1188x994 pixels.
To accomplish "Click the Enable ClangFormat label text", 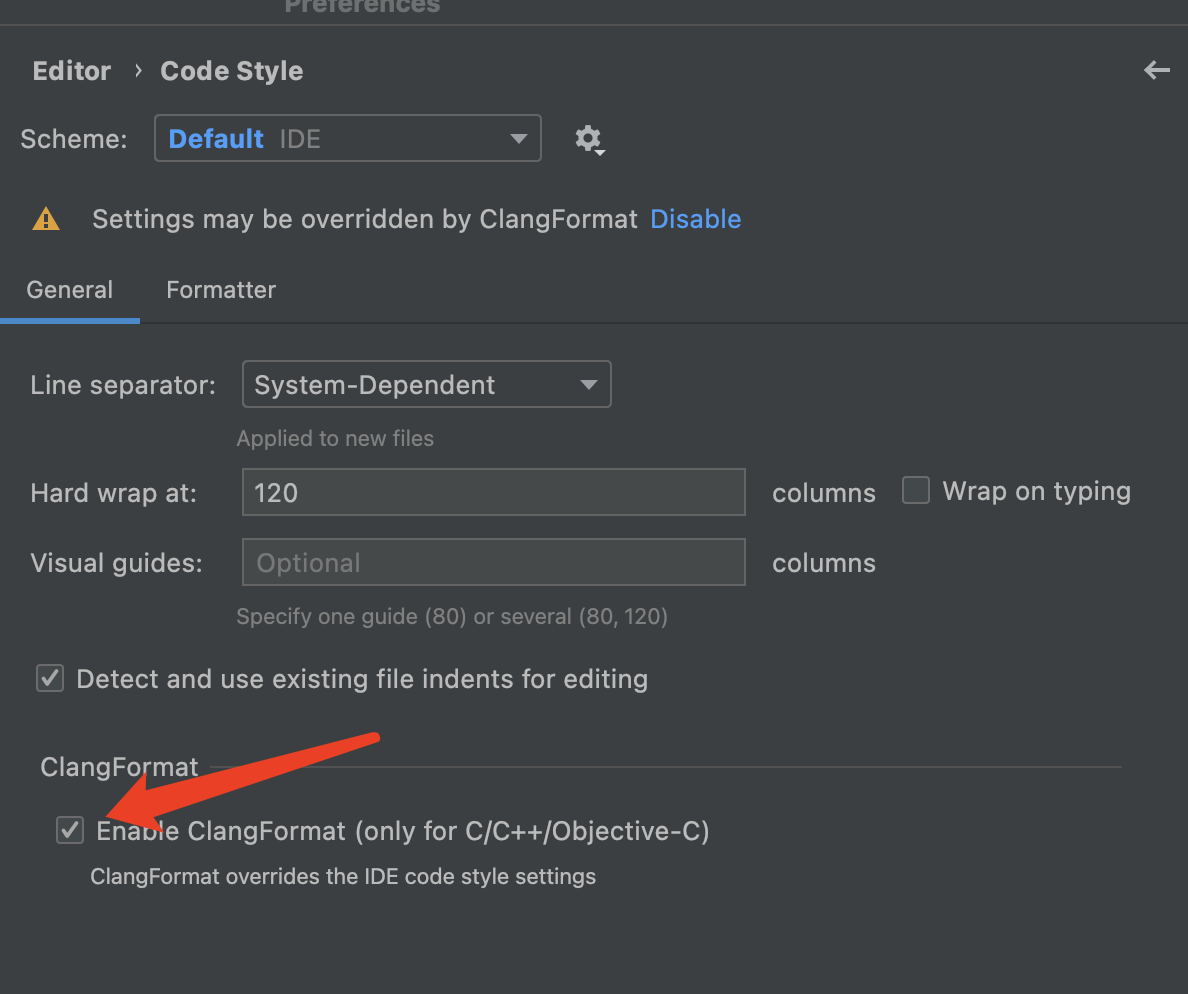I will pos(403,830).
